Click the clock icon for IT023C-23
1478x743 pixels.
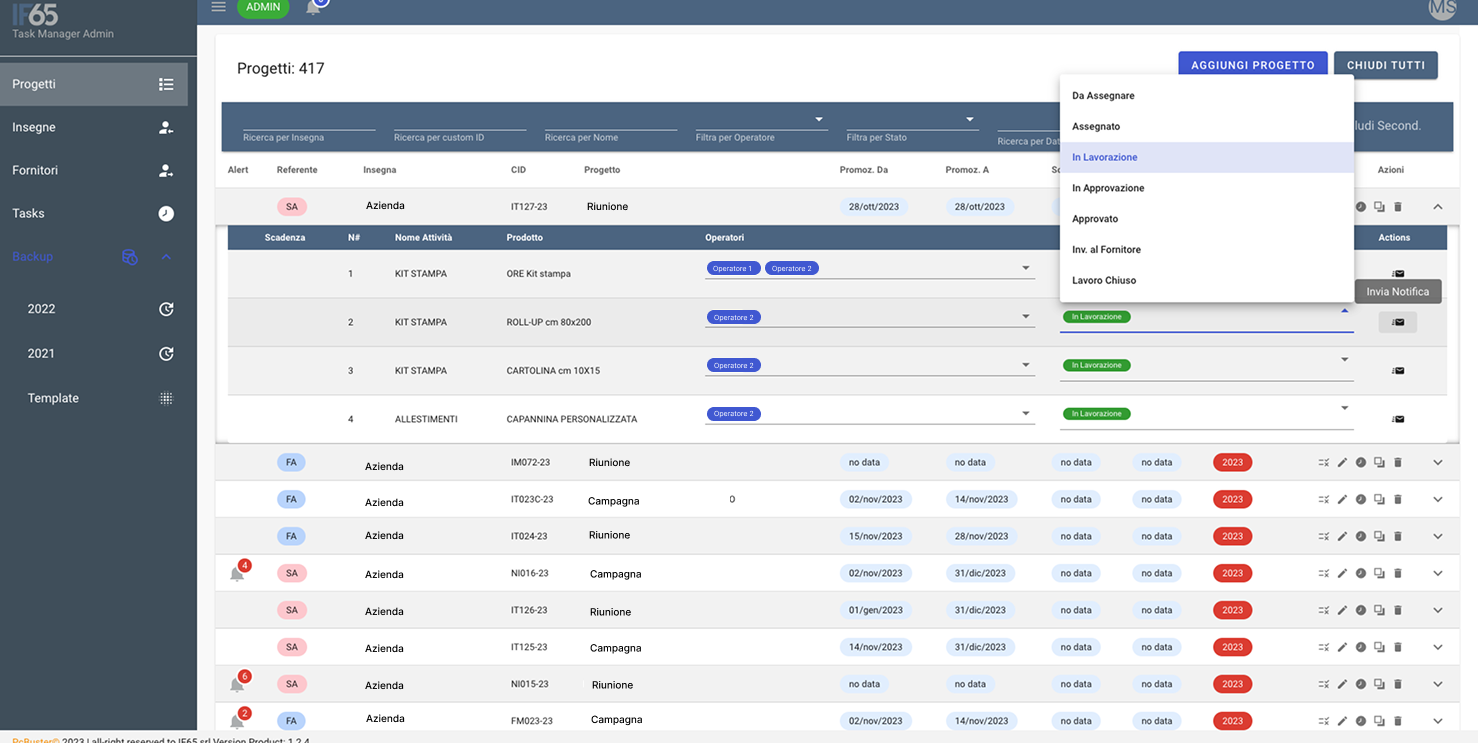pyautogui.click(x=1360, y=499)
